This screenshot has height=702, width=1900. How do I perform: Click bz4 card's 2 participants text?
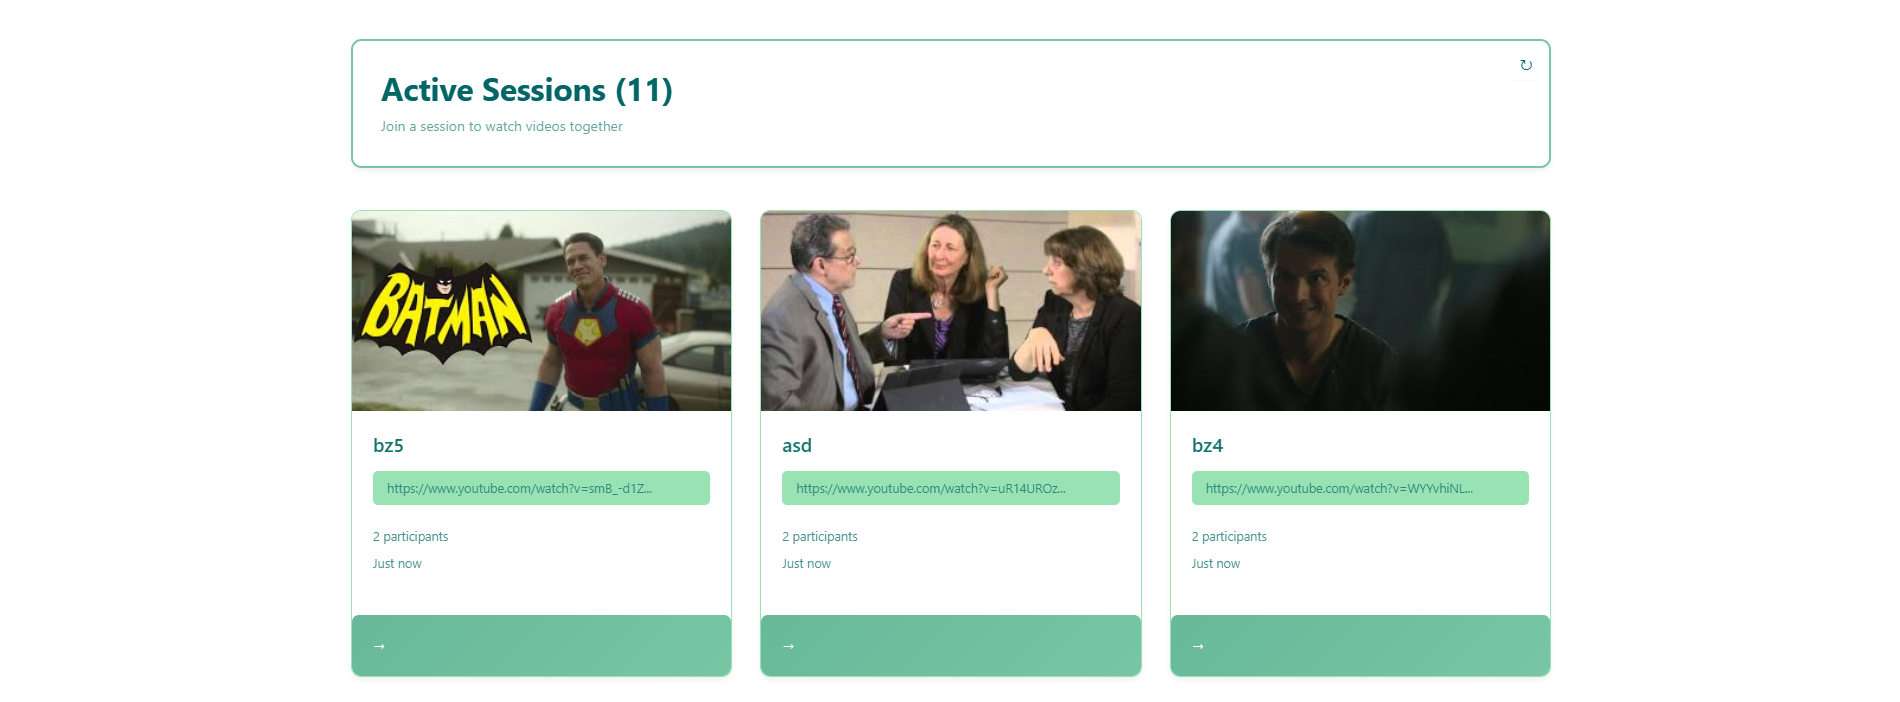click(1229, 537)
